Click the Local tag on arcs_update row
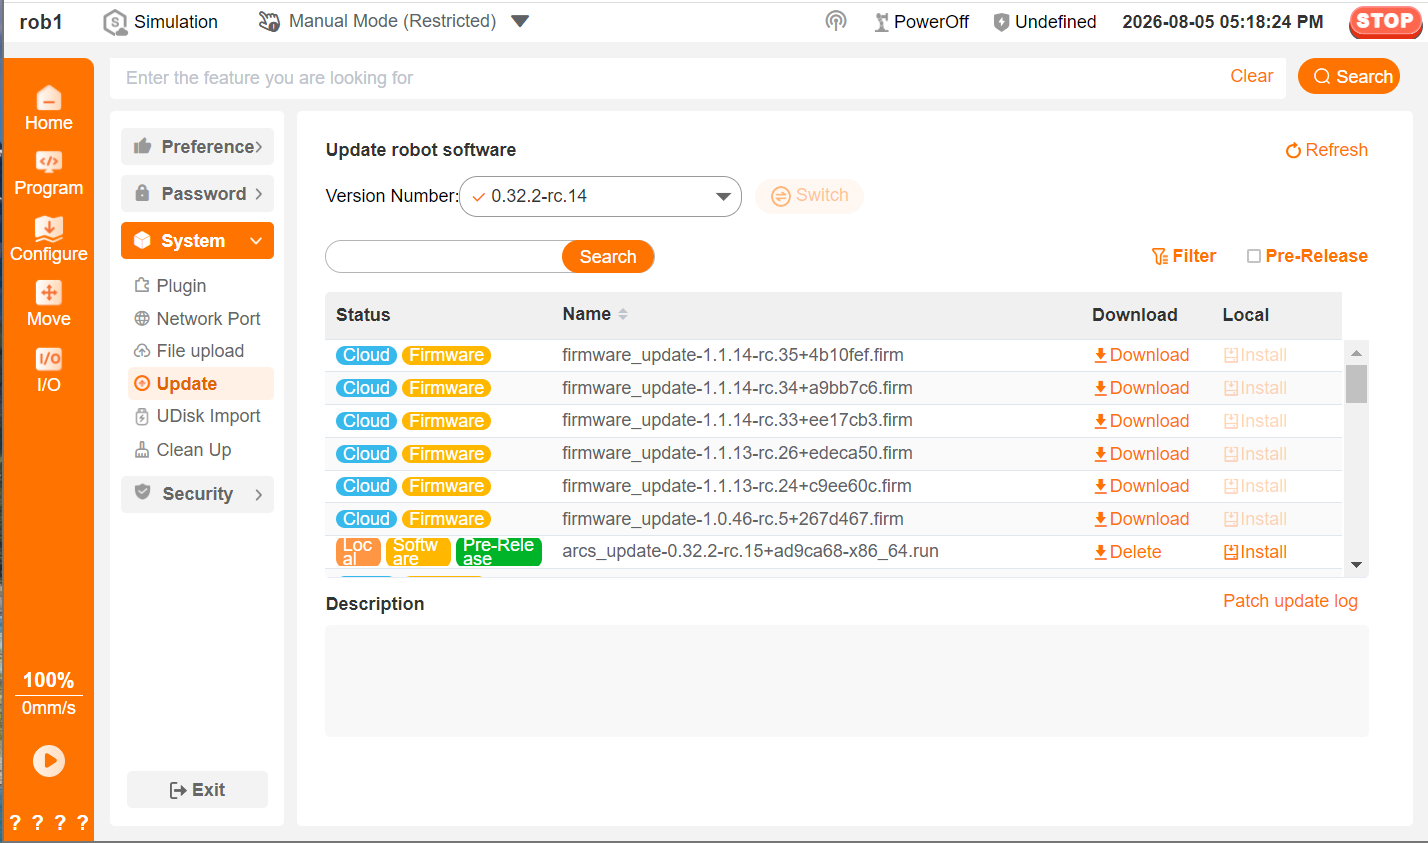The height and width of the screenshot is (843, 1428). click(x=358, y=552)
